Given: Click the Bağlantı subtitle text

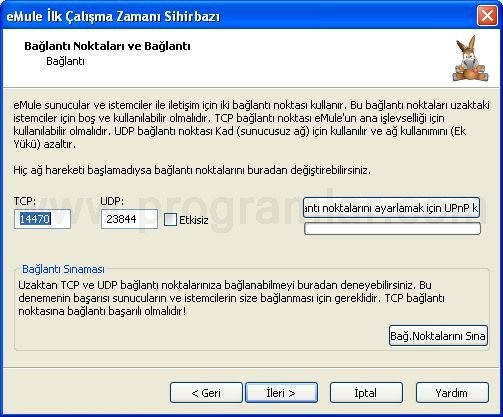Looking at the screenshot, I should pos(65,61).
